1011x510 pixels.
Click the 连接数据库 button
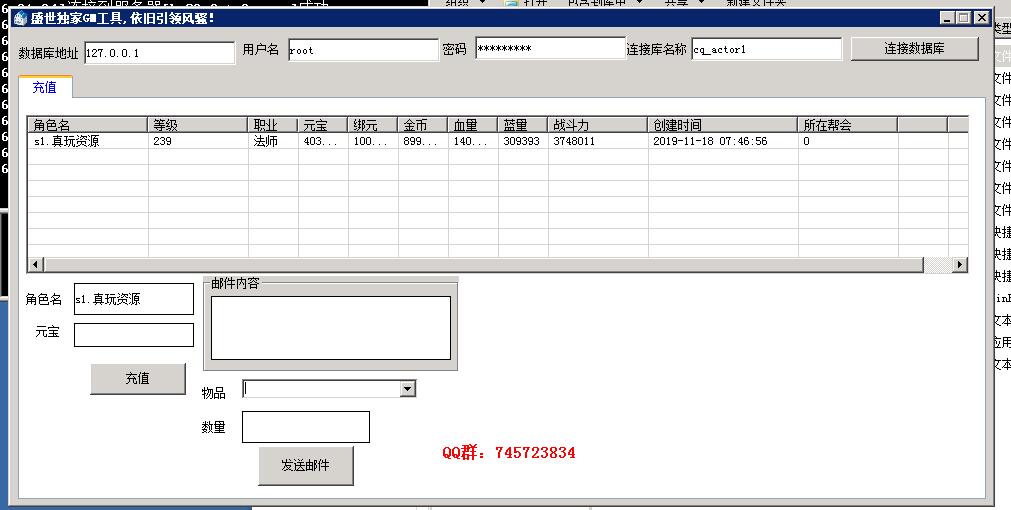[914, 48]
